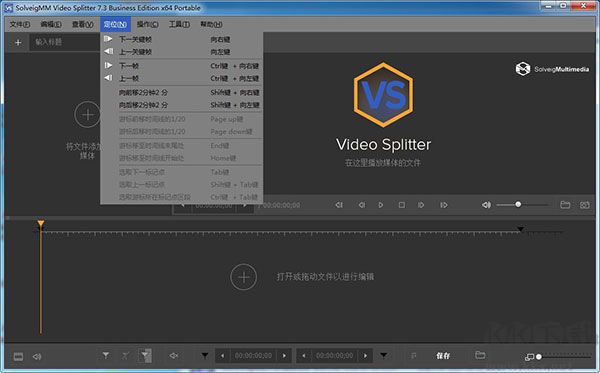This screenshot has height=373, width=600.
Task: Click the 打开或拖动文件以进行编辑 timeline text
Action: coord(325,277)
